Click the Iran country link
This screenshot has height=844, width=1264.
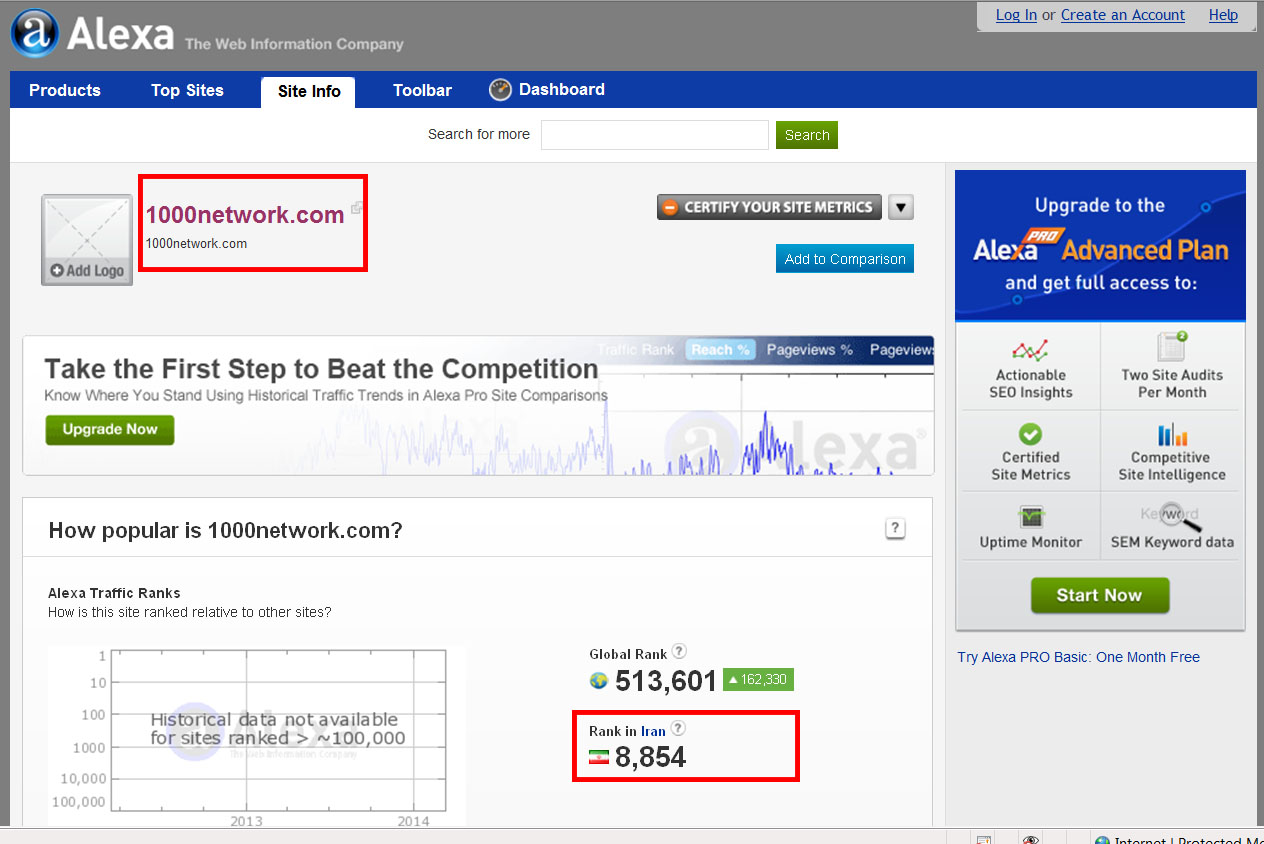pos(653,731)
